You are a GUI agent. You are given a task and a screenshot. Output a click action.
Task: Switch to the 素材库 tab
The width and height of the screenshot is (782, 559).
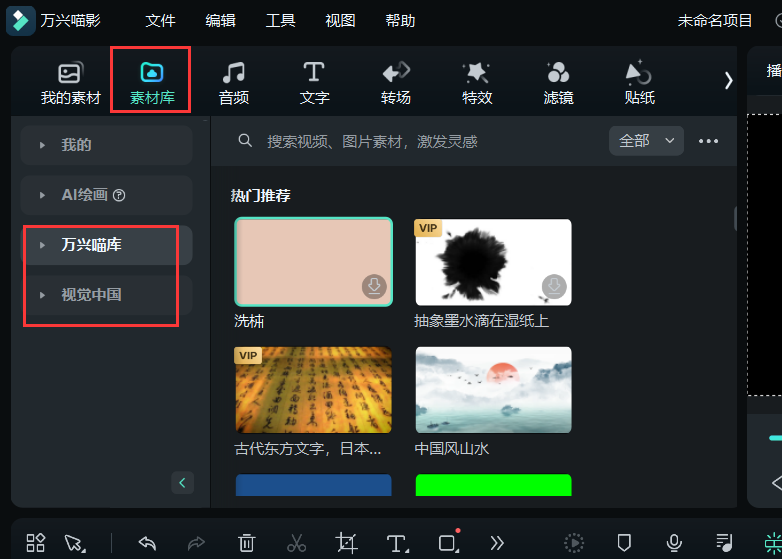(152, 83)
